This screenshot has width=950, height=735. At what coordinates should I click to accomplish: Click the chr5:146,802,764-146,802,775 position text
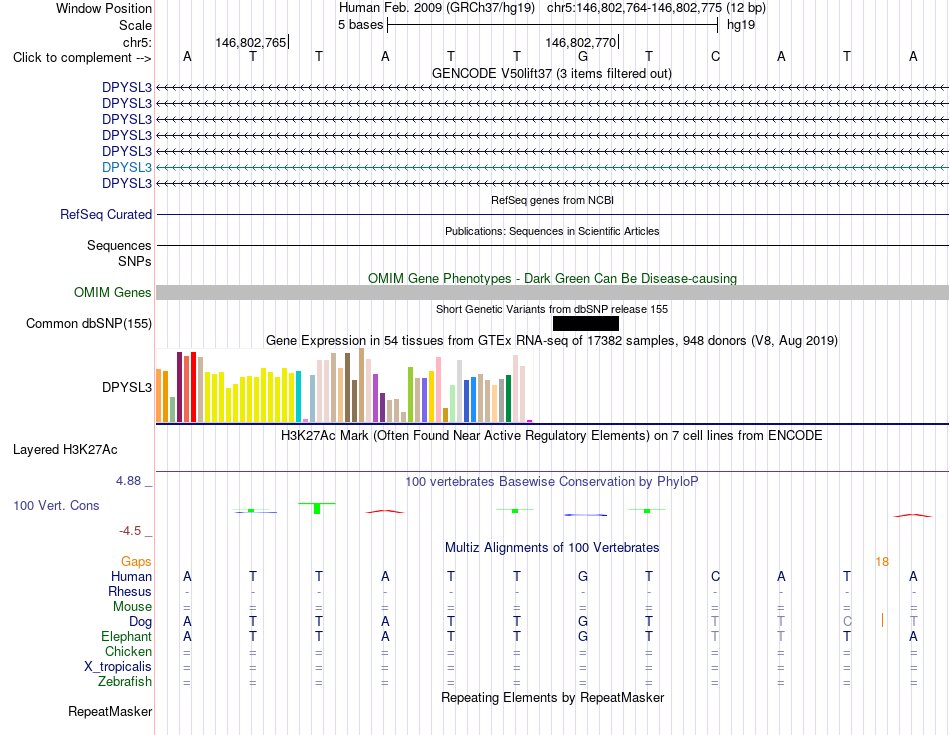click(x=656, y=8)
